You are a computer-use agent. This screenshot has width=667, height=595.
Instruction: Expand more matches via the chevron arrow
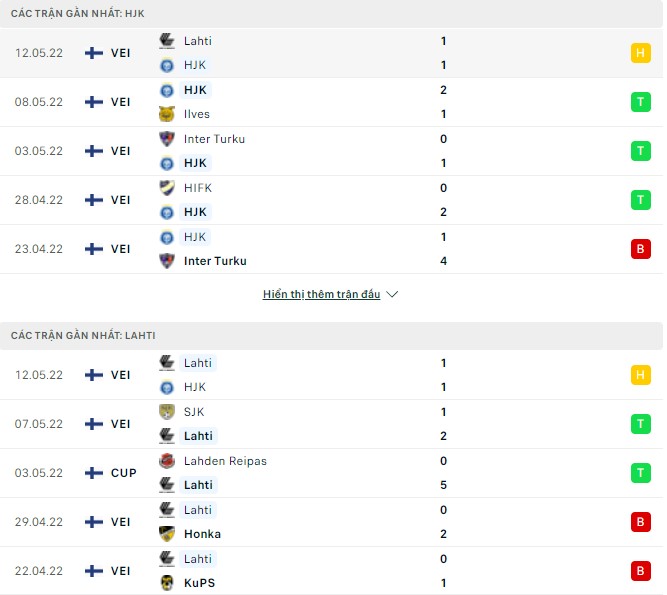392,295
